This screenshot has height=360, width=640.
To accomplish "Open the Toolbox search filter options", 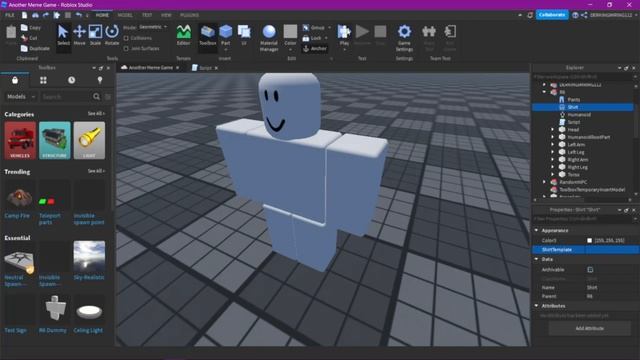I will coord(108,97).
